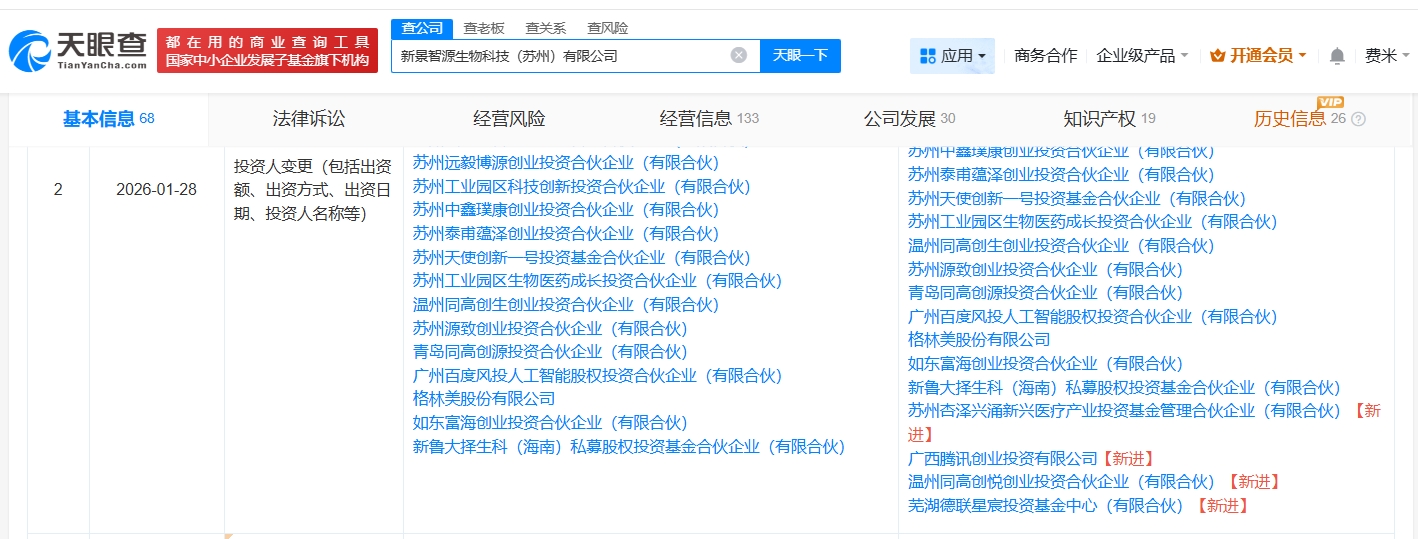Open the notifications bell

click(1337, 56)
